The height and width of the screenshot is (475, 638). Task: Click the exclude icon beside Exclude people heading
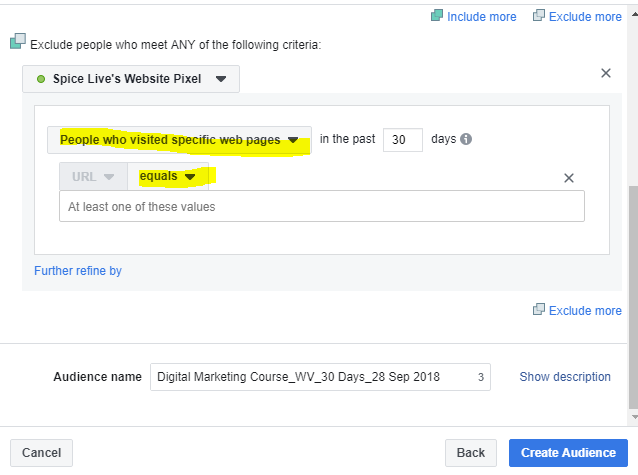pos(18,41)
